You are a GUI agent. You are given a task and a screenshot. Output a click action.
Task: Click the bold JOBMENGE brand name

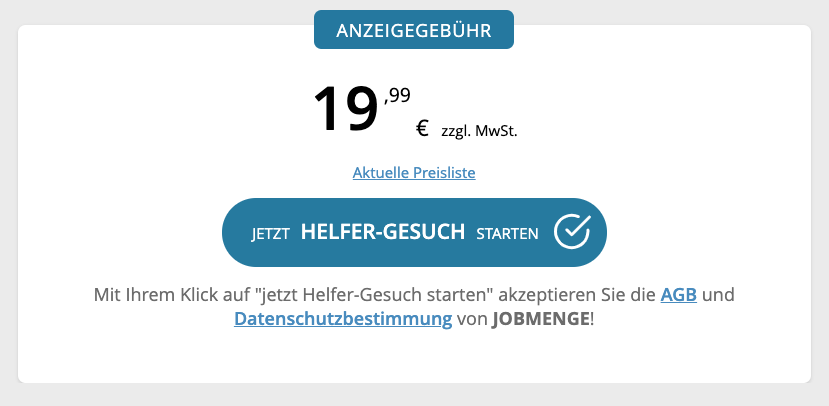click(540, 319)
